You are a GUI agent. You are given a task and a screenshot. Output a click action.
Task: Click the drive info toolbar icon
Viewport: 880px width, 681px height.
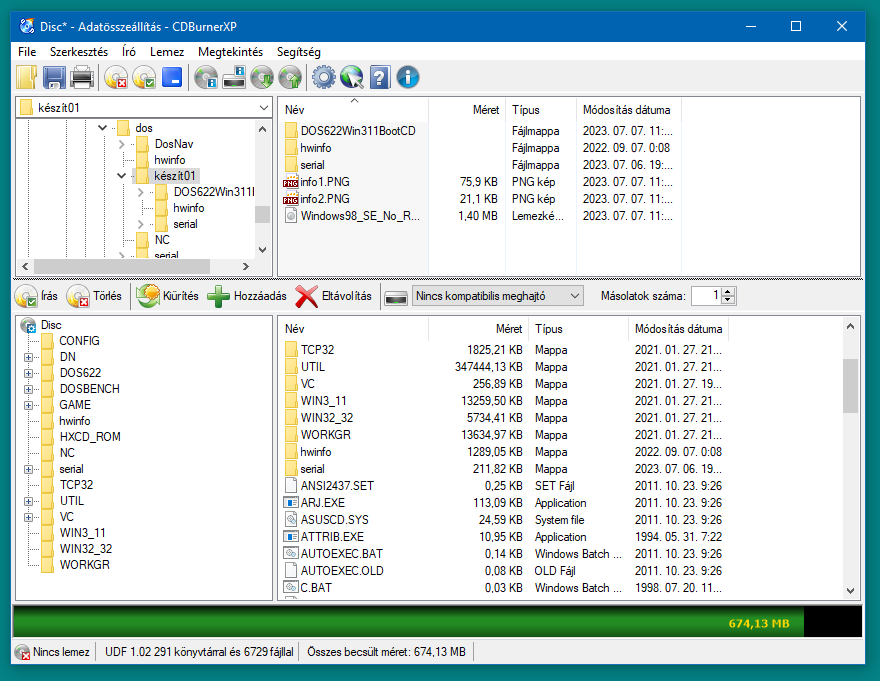click(234, 77)
